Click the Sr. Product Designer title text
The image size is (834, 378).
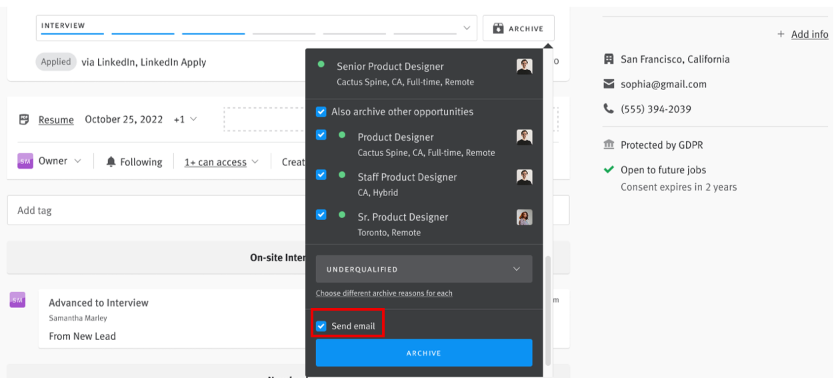coord(403,217)
